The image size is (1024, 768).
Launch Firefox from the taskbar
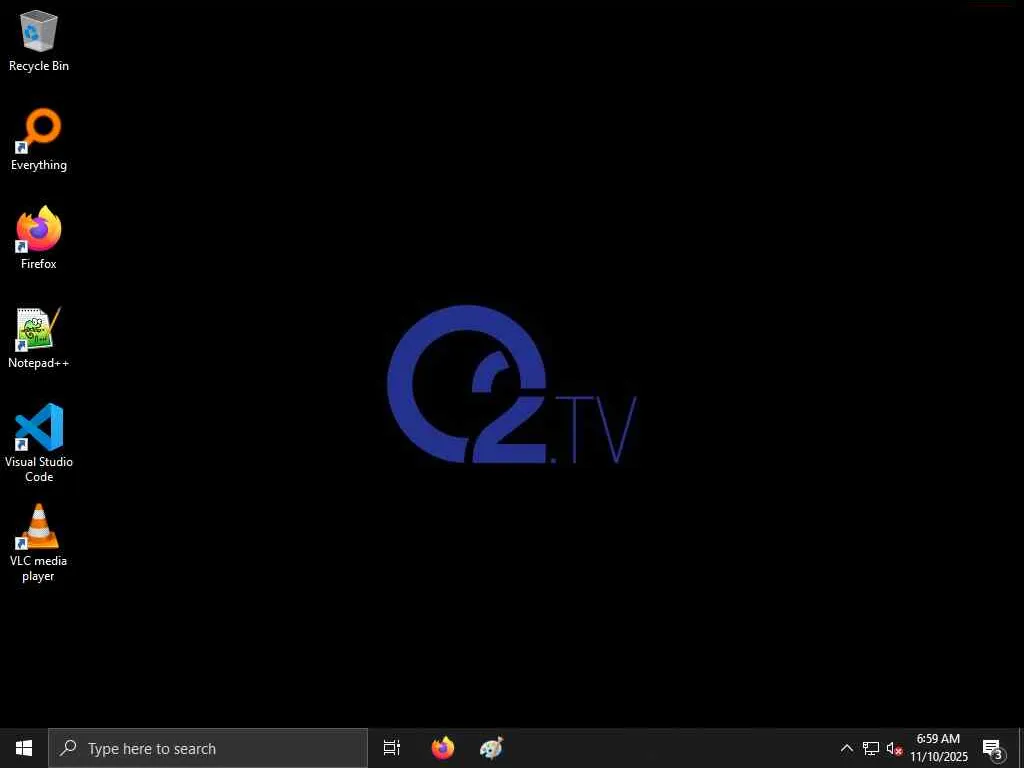point(443,748)
